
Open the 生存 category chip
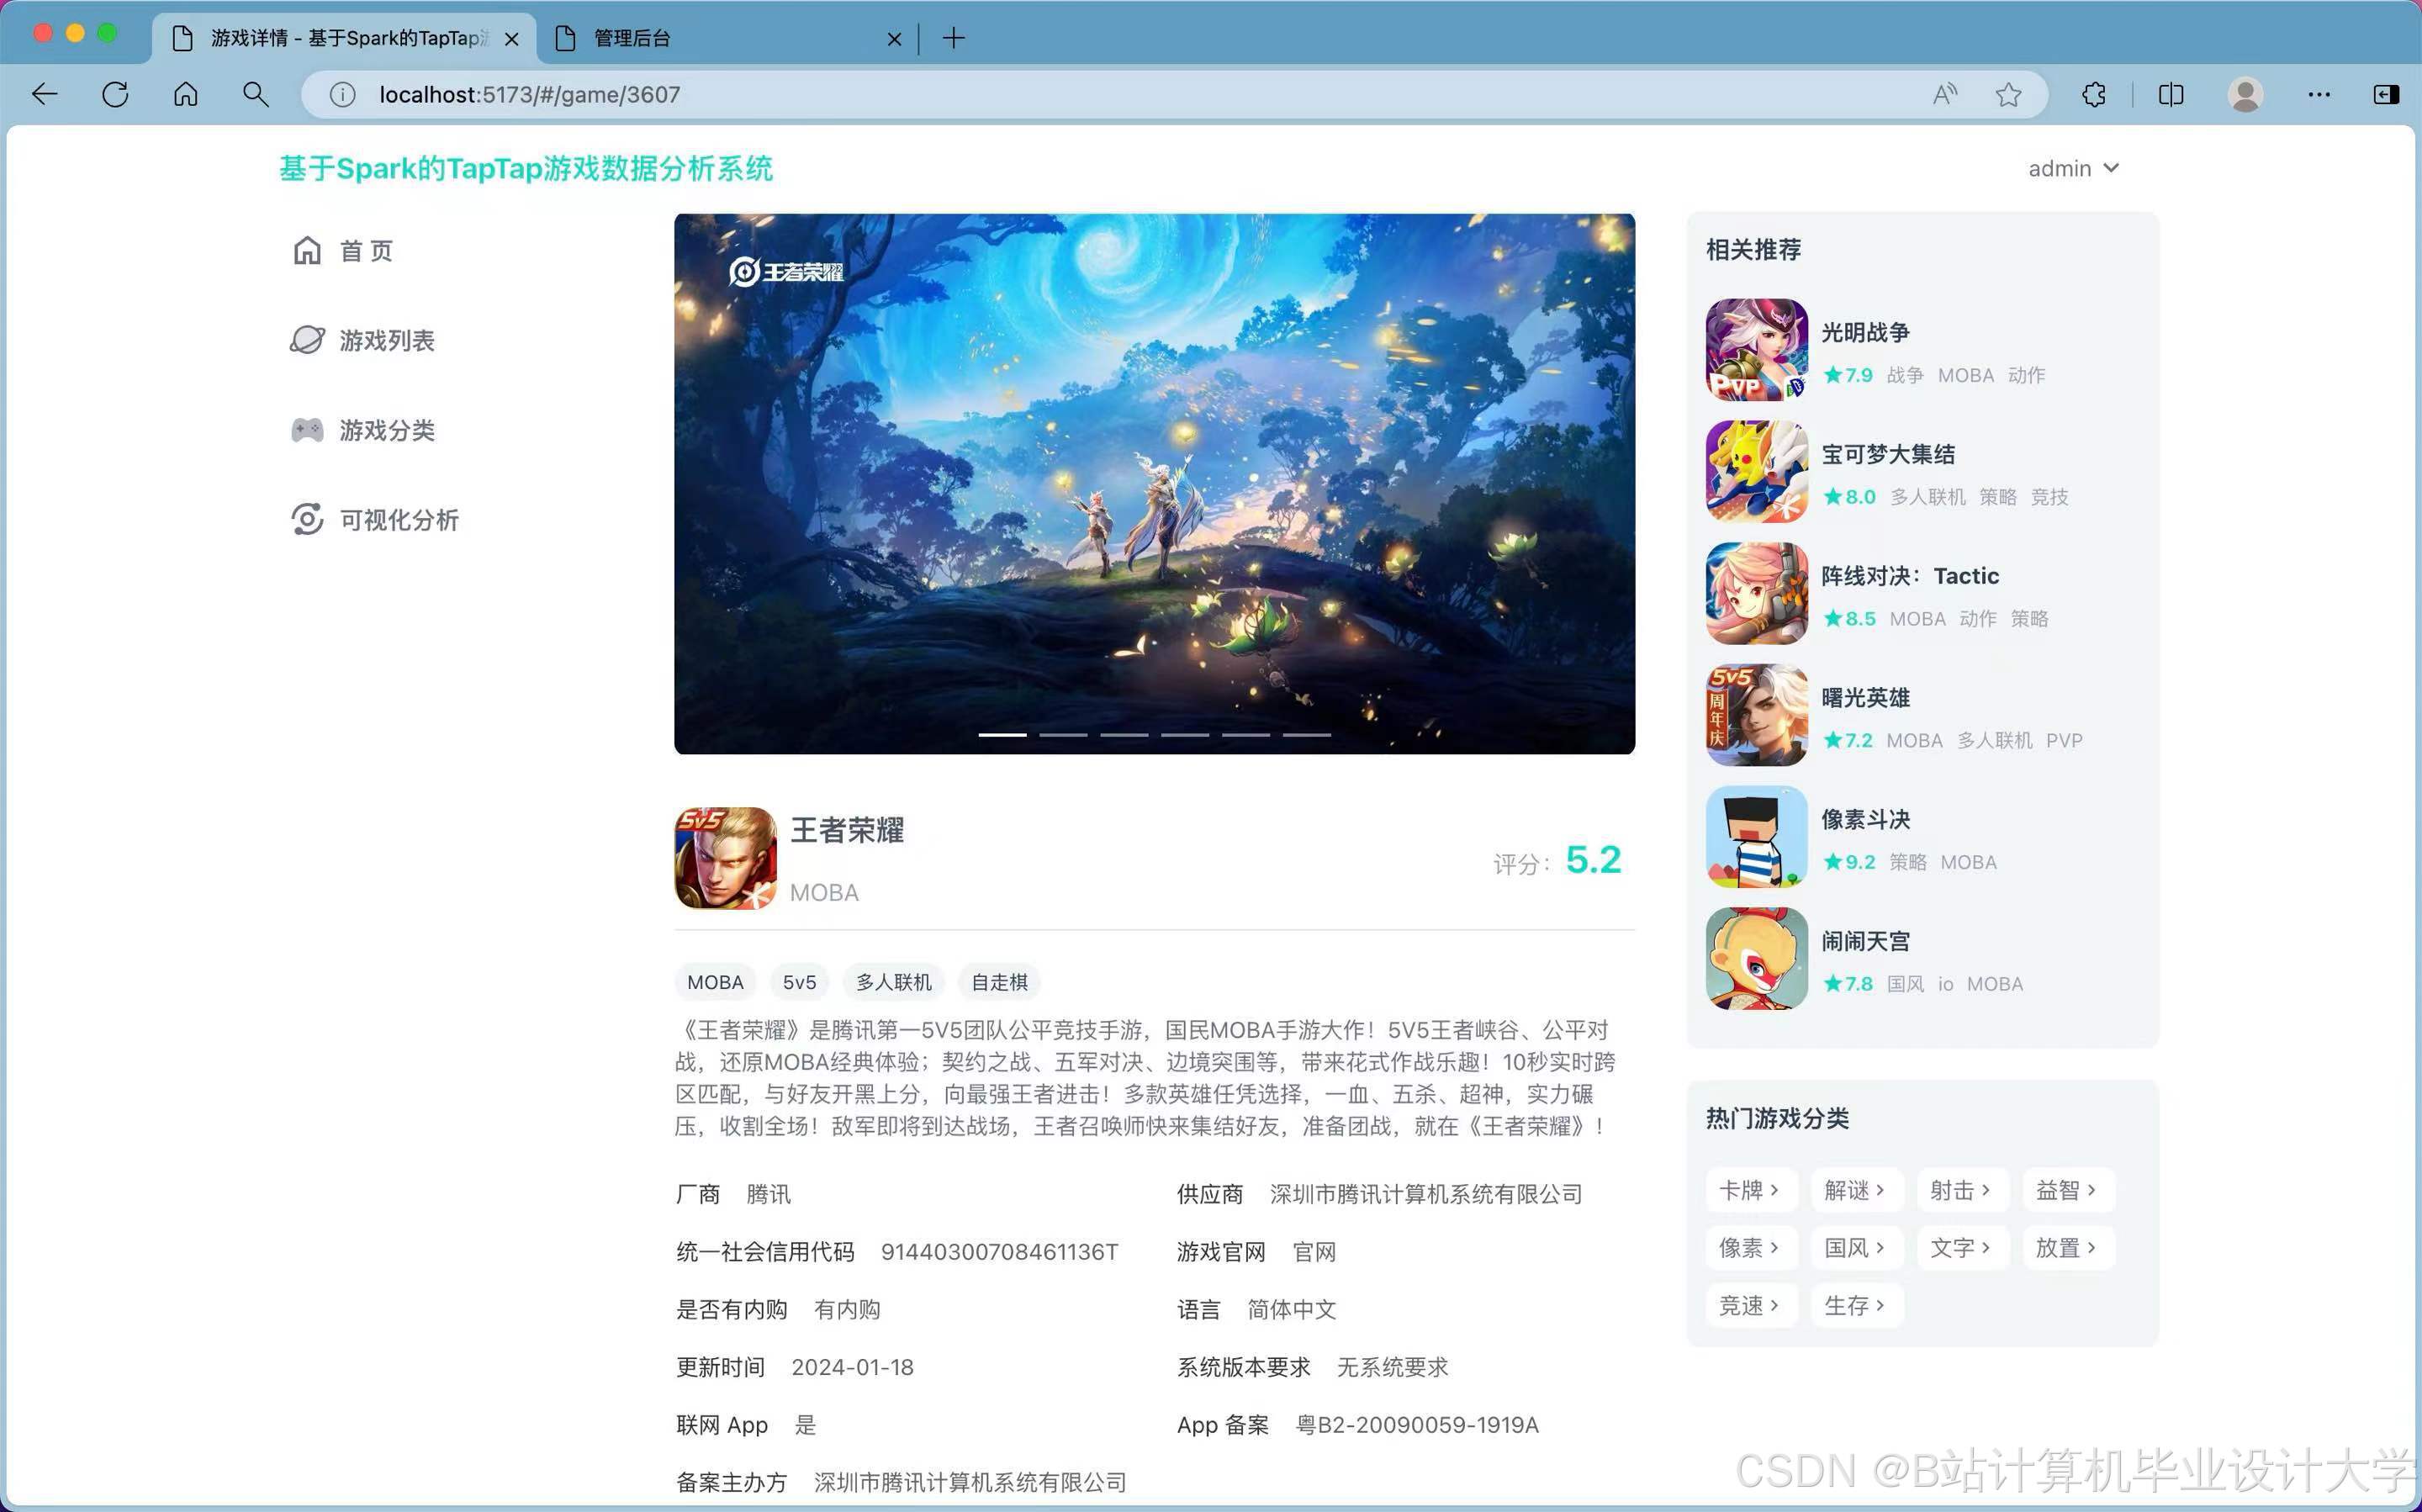1855,1305
